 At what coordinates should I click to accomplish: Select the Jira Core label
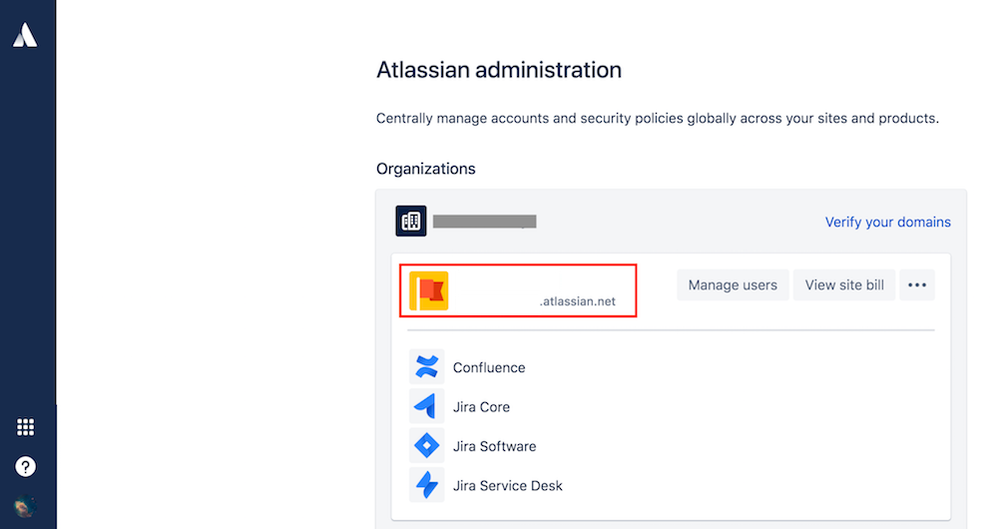tap(481, 407)
